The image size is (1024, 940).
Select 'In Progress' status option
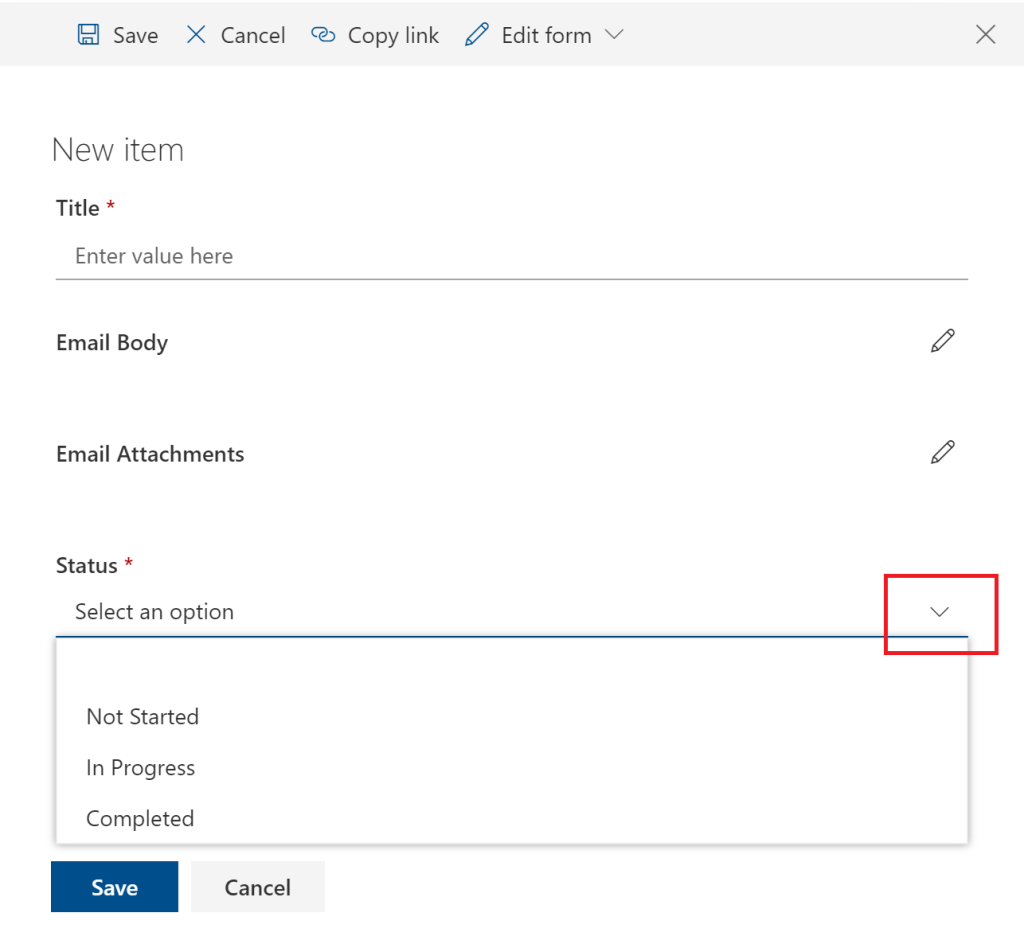point(141,768)
